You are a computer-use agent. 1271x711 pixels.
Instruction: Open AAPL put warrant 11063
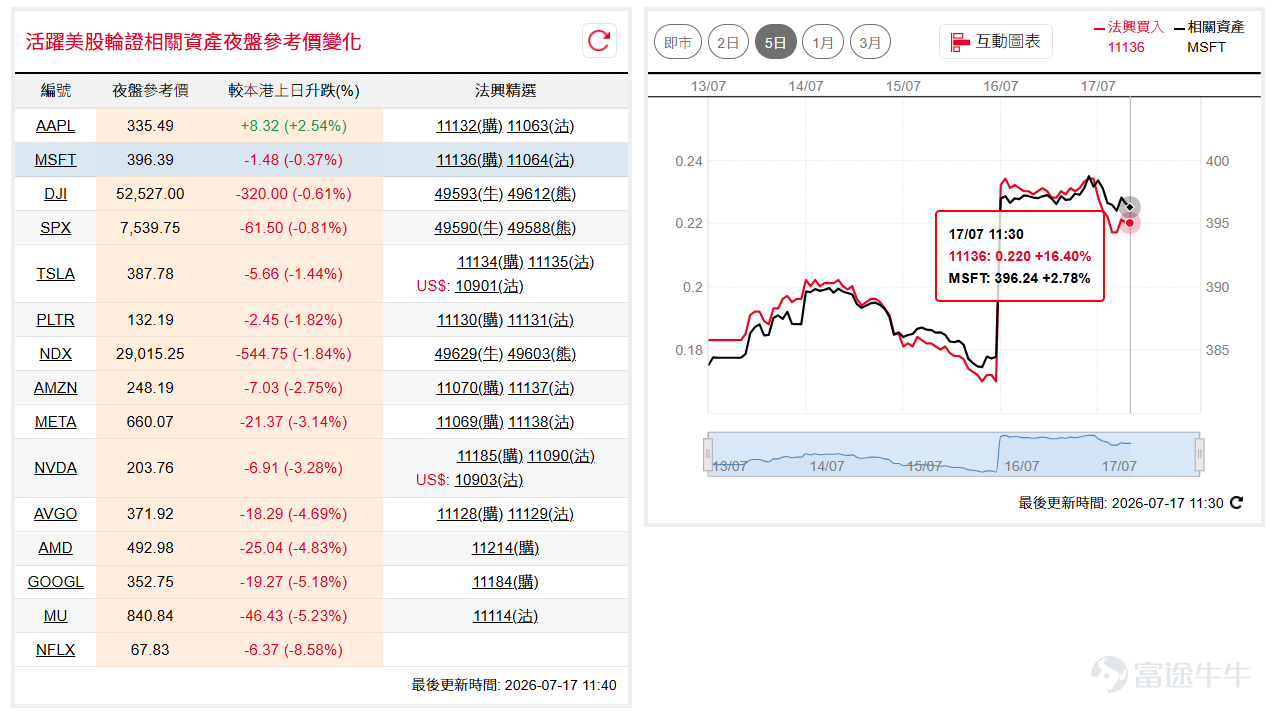541,126
